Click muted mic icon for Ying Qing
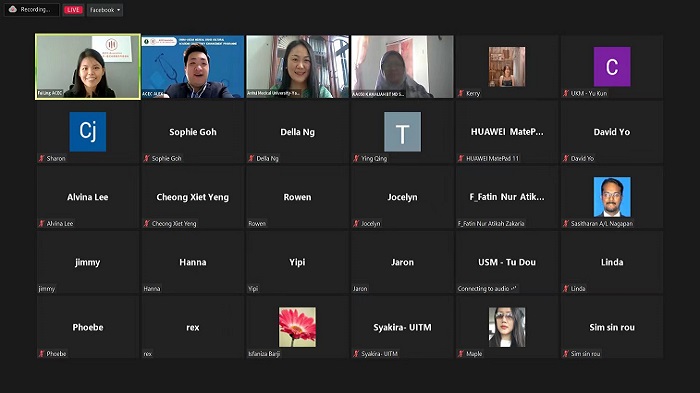Image resolution: width=700 pixels, height=393 pixels. click(x=356, y=158)
